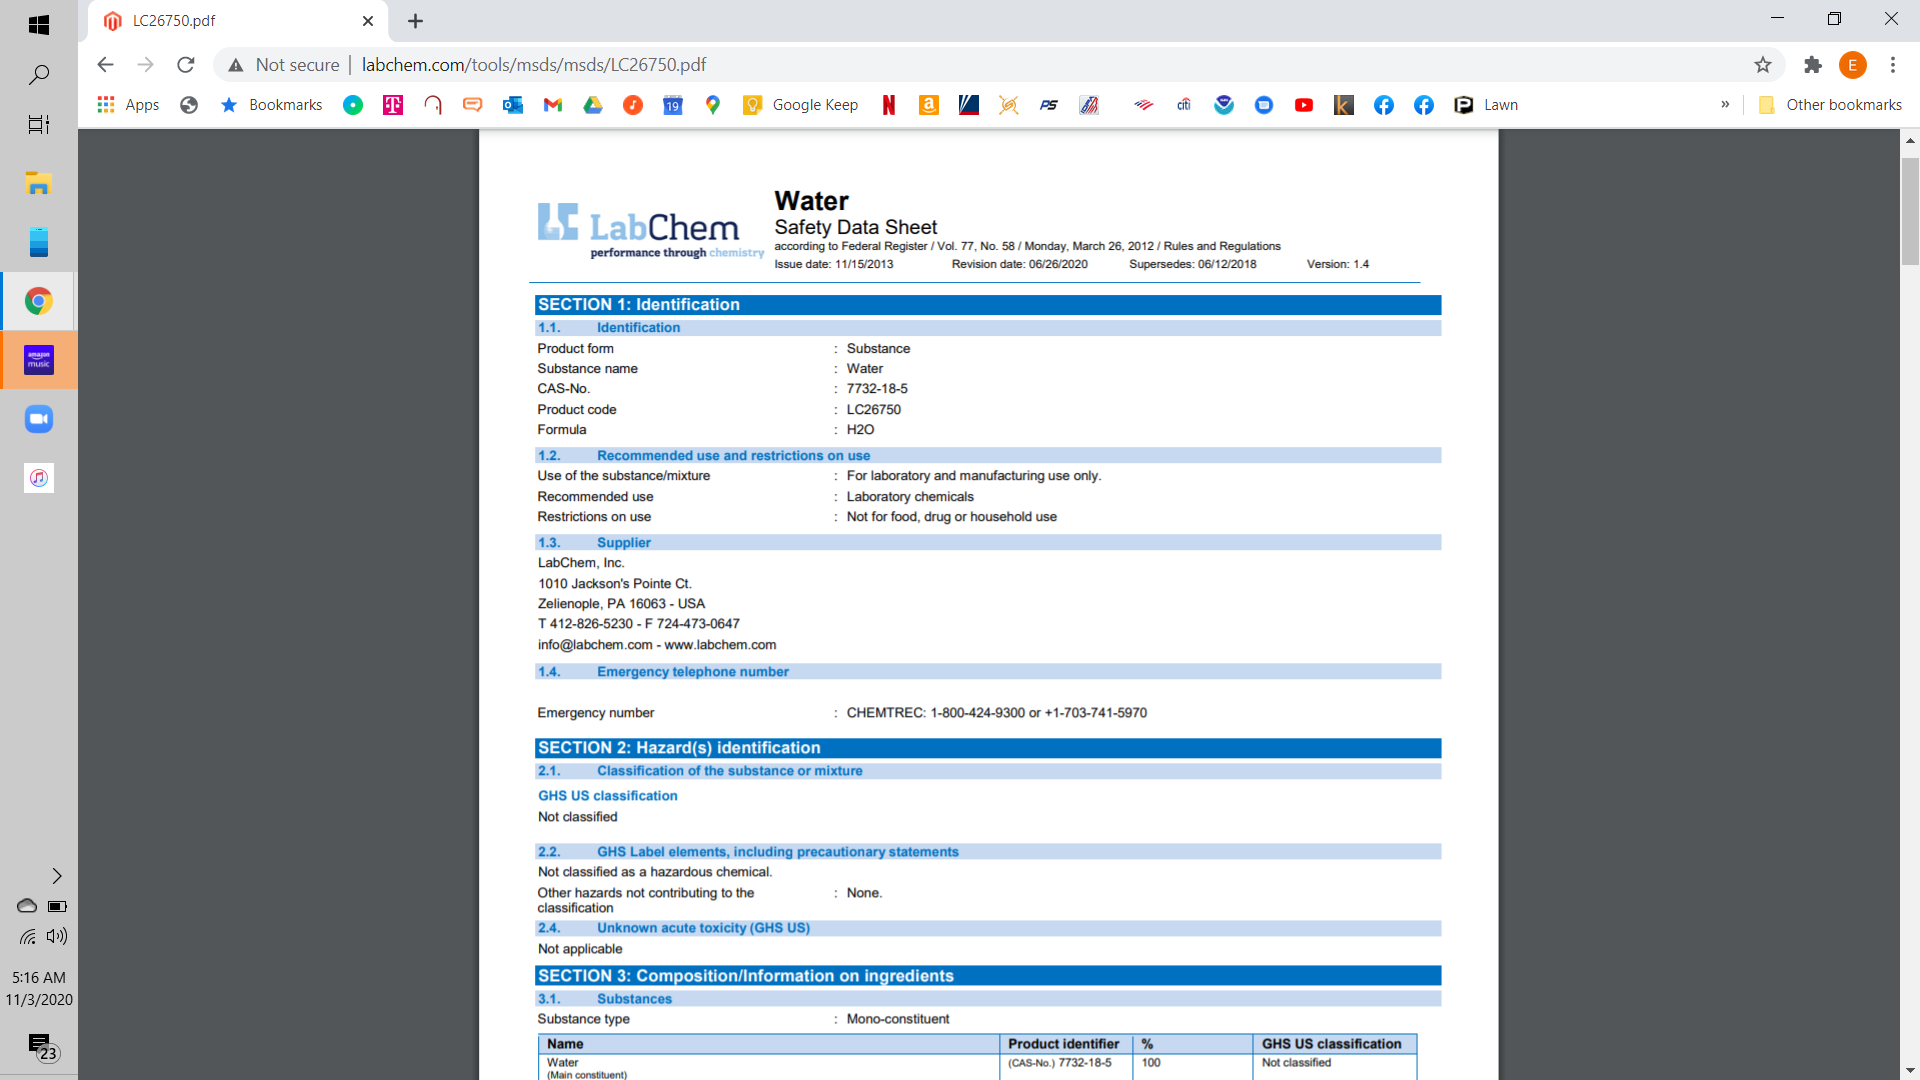The height and width of the screenshot is (1080, 1920).
Task: Open a new tab with plus button
Action: (416, 21)
